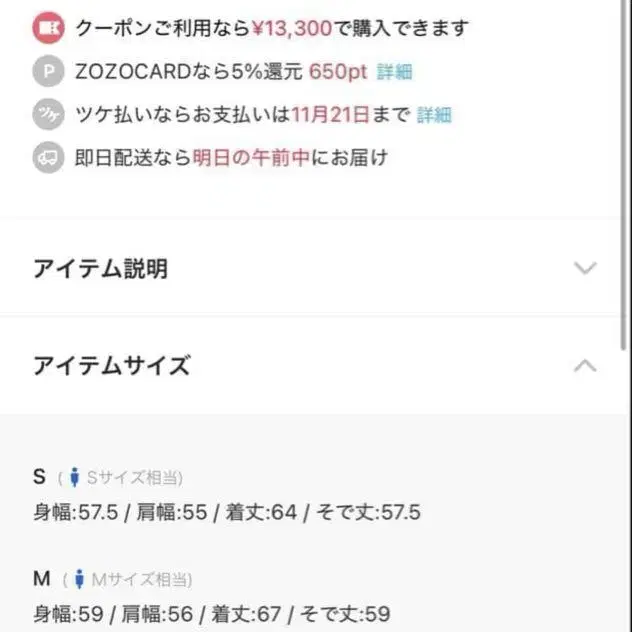Tap the Sサイズ相当 size label
The width and height of the screenshot is (632, 632).
[x=135, y=478]
